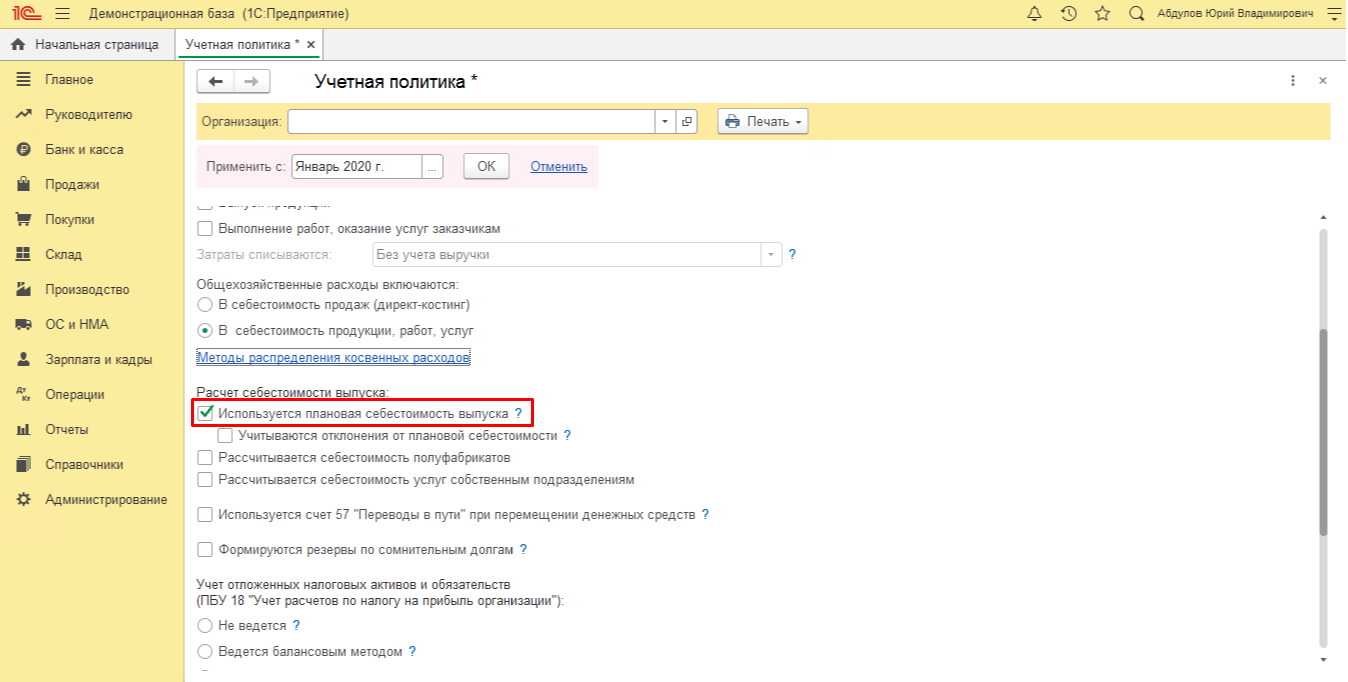
Task: Expand the Организация dropdown list
Action: click(x=666, y=122)
